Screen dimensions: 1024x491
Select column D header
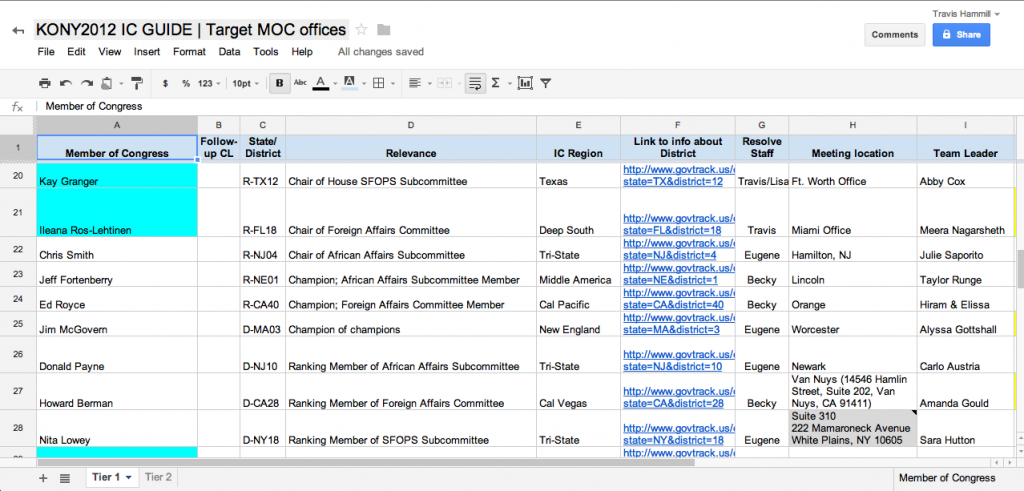click(411, 125)
